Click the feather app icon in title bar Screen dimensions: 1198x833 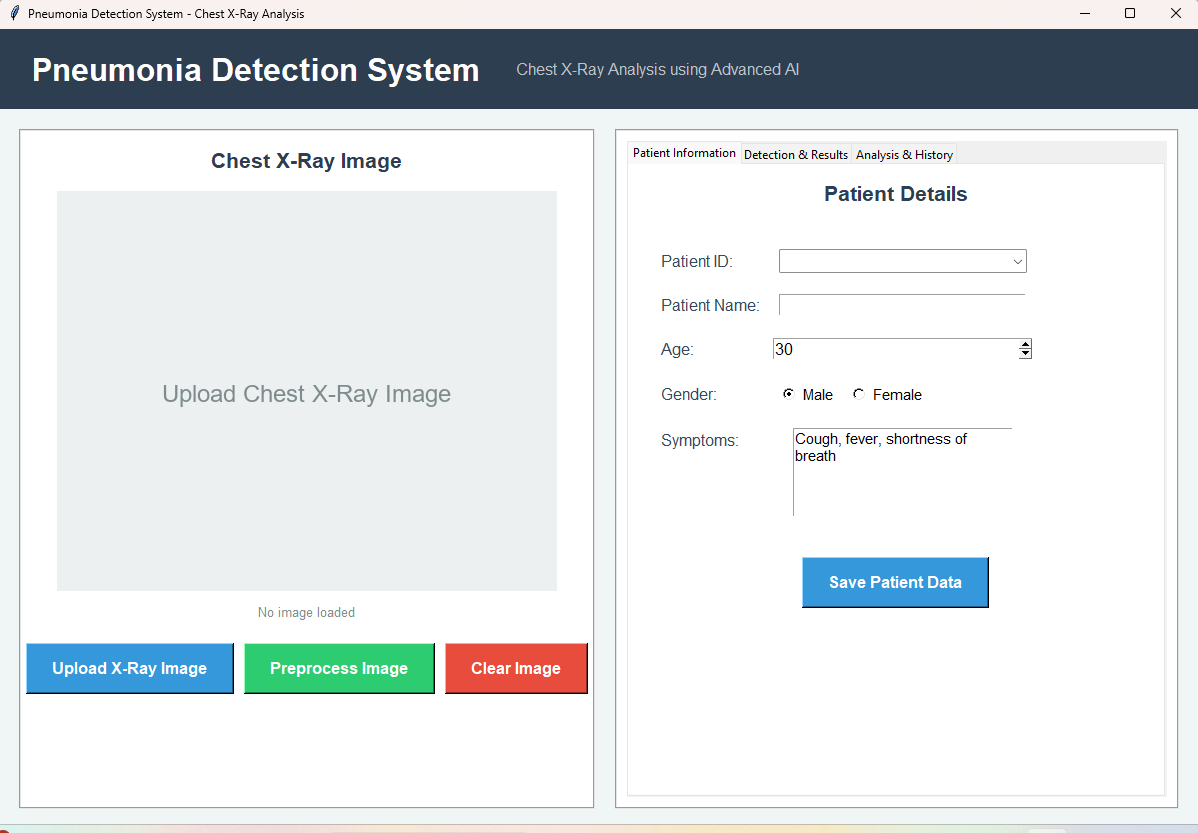[x=14, y=14]
